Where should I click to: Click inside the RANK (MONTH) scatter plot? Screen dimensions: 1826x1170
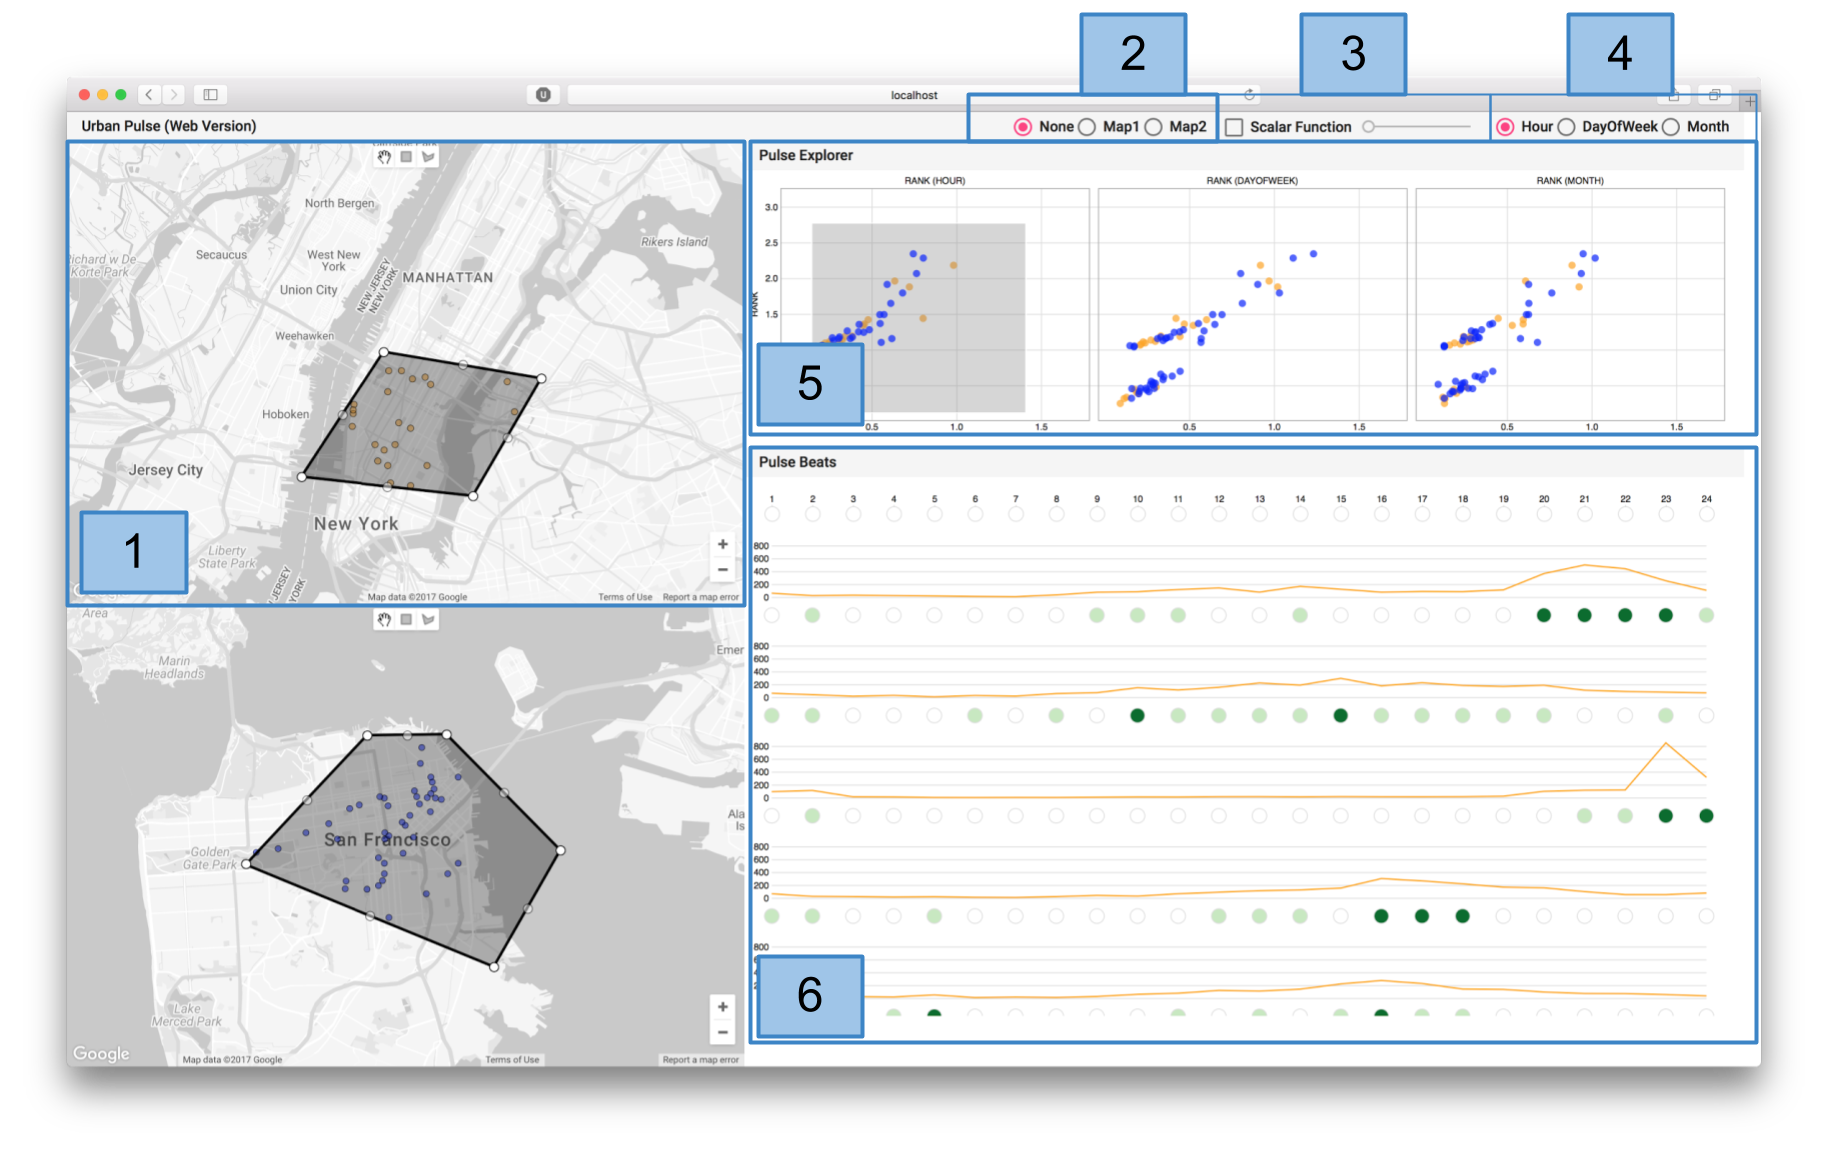(x=1570, y=304)
